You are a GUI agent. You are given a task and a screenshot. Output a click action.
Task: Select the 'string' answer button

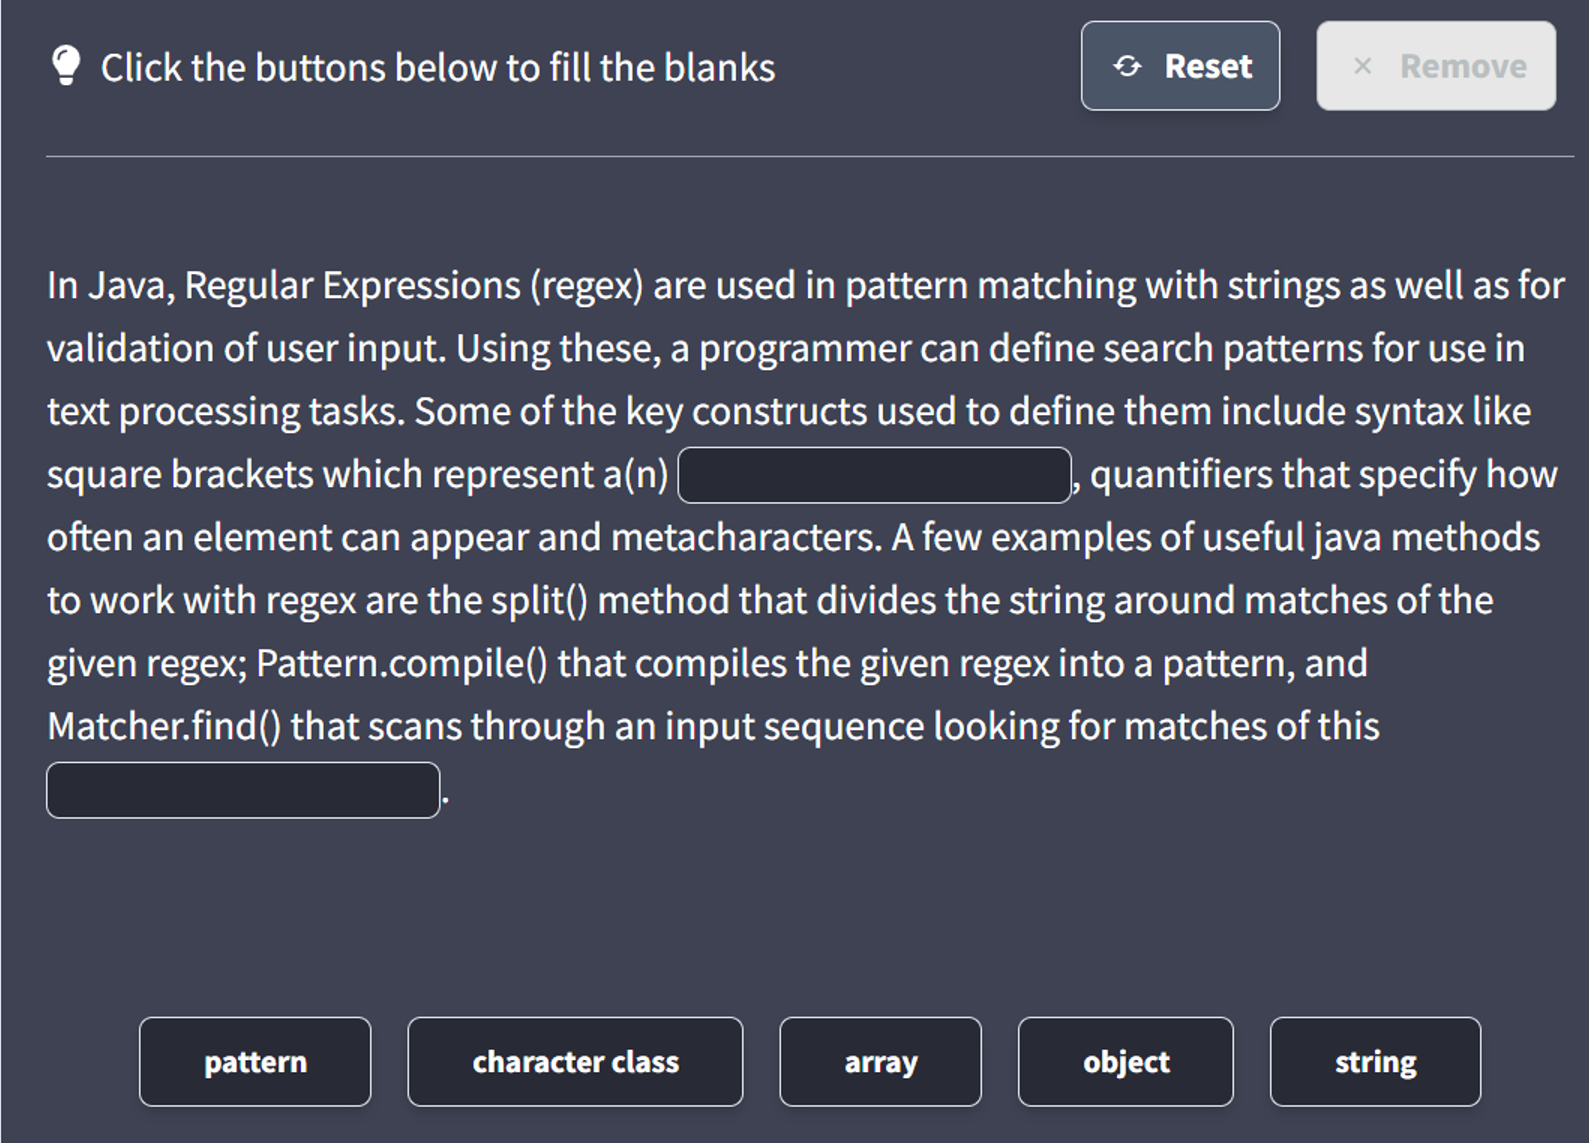click(1375, 1061)
